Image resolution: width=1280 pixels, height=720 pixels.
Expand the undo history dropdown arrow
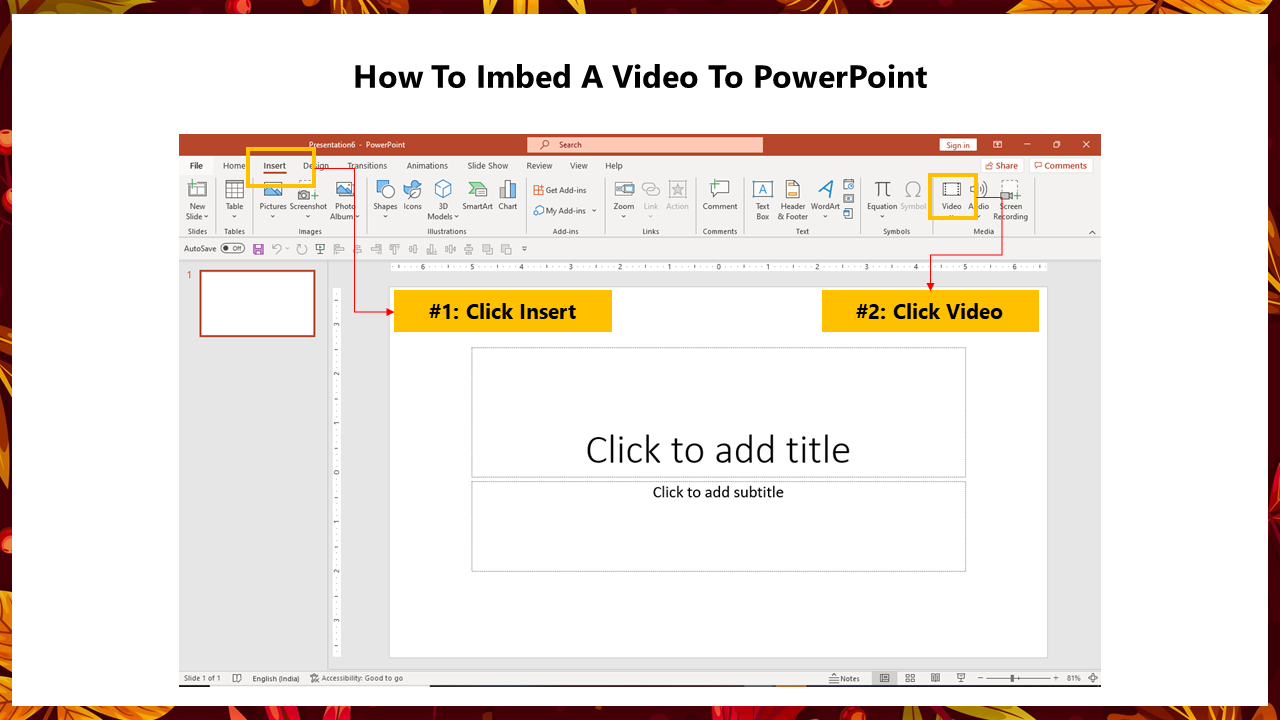click(x=288, y=248)
